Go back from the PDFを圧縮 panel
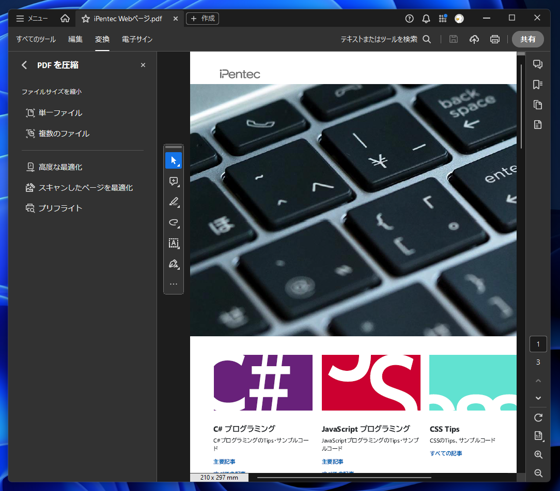 (24, 65)
